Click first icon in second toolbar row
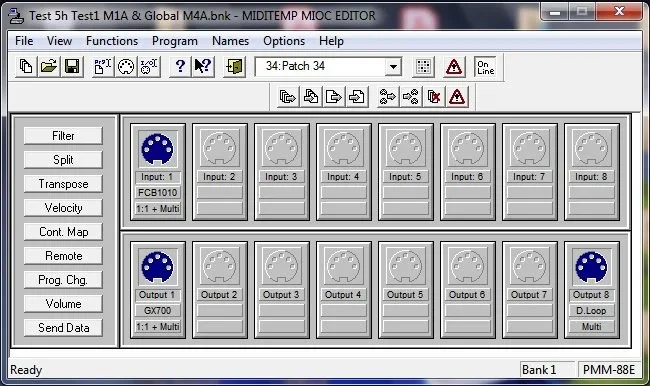The image size is (650, 386). [x=288, y=97]
